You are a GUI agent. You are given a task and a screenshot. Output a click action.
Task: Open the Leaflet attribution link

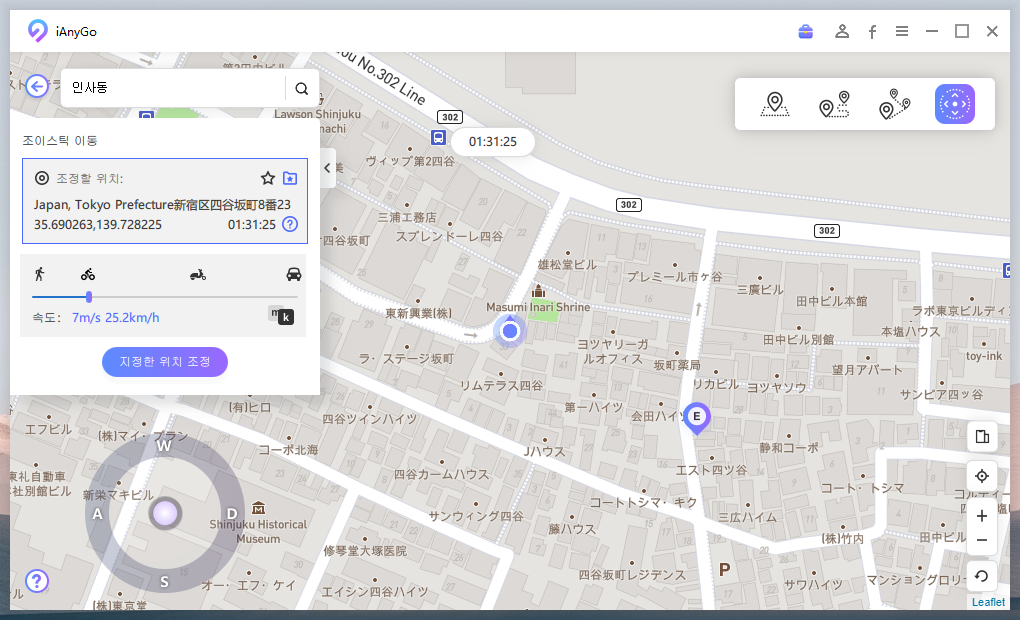(x=988, y=602)
